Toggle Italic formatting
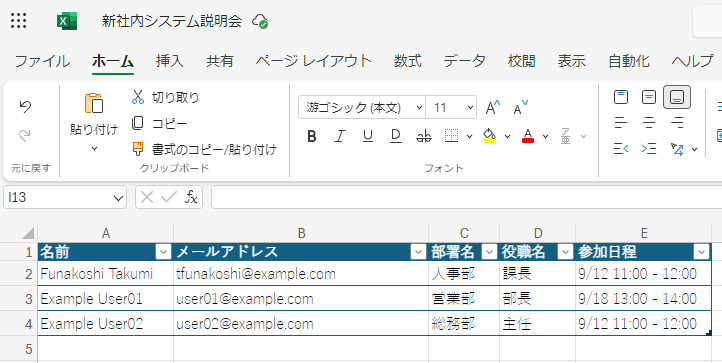Viewport: 722px width, 363px height. coord(340,136)
